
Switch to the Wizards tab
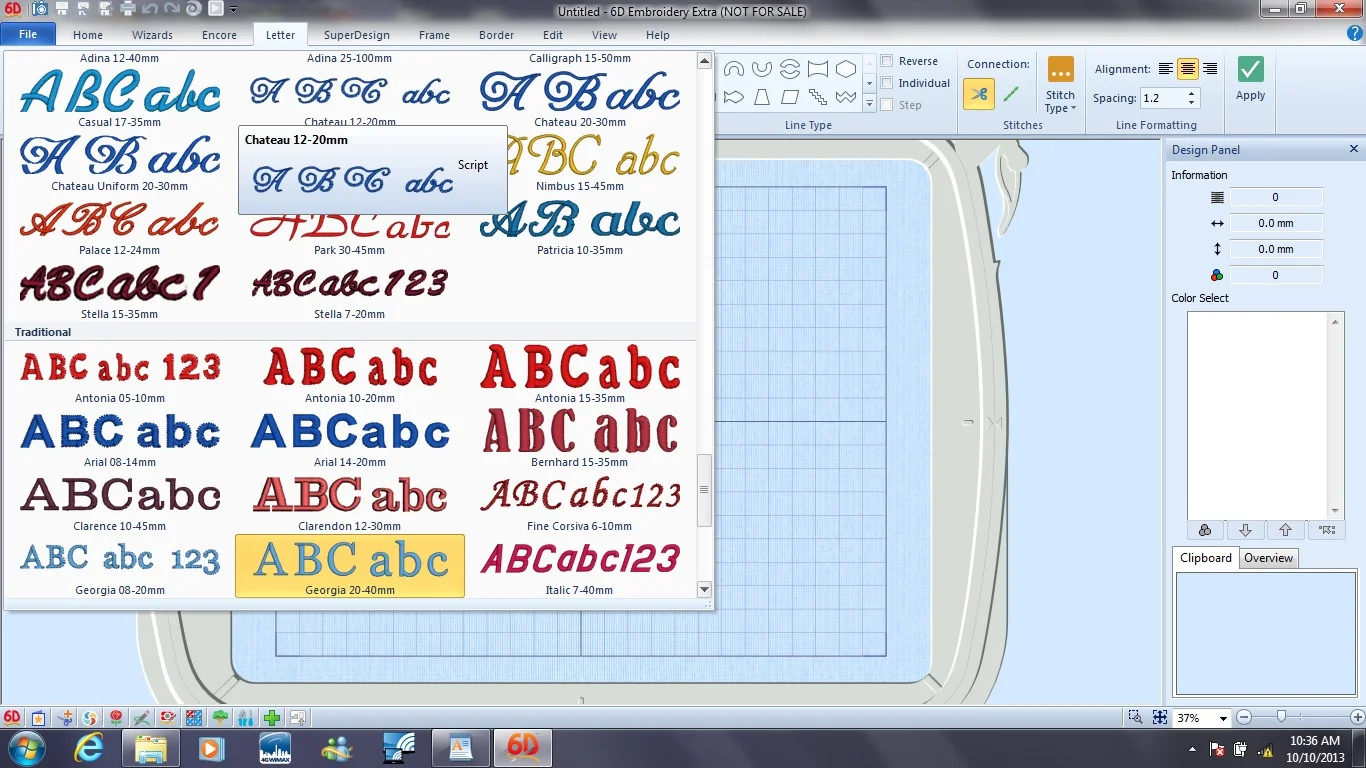point(152,35)
